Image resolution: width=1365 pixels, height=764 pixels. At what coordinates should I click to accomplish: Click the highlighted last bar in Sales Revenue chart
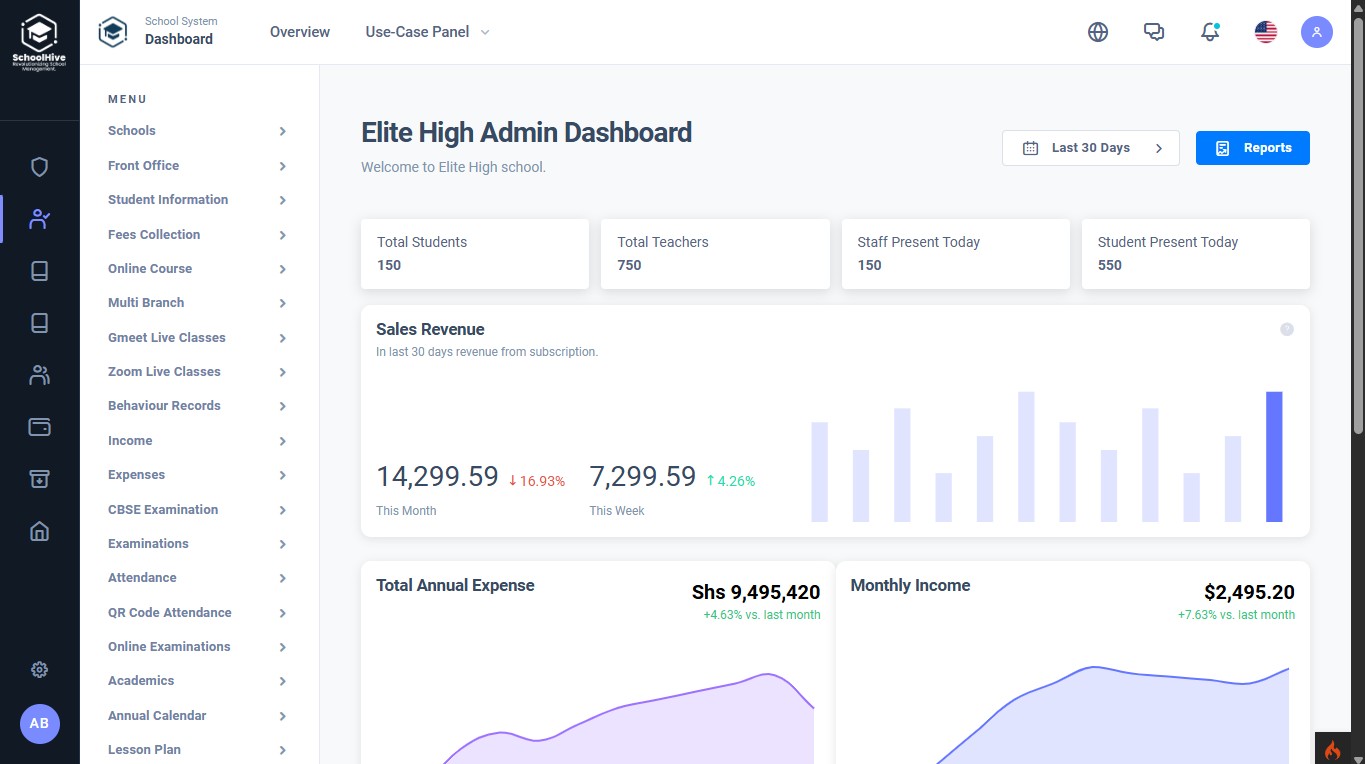pyautogui.click(x=1273, y=456)
